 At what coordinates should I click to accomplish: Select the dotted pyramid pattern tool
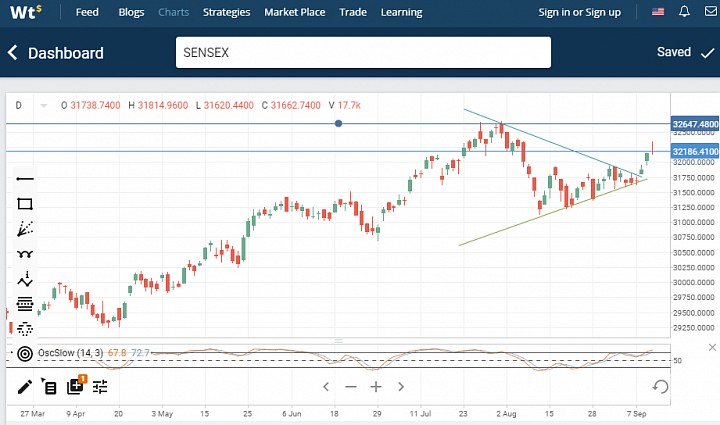[x=25, y=328]
